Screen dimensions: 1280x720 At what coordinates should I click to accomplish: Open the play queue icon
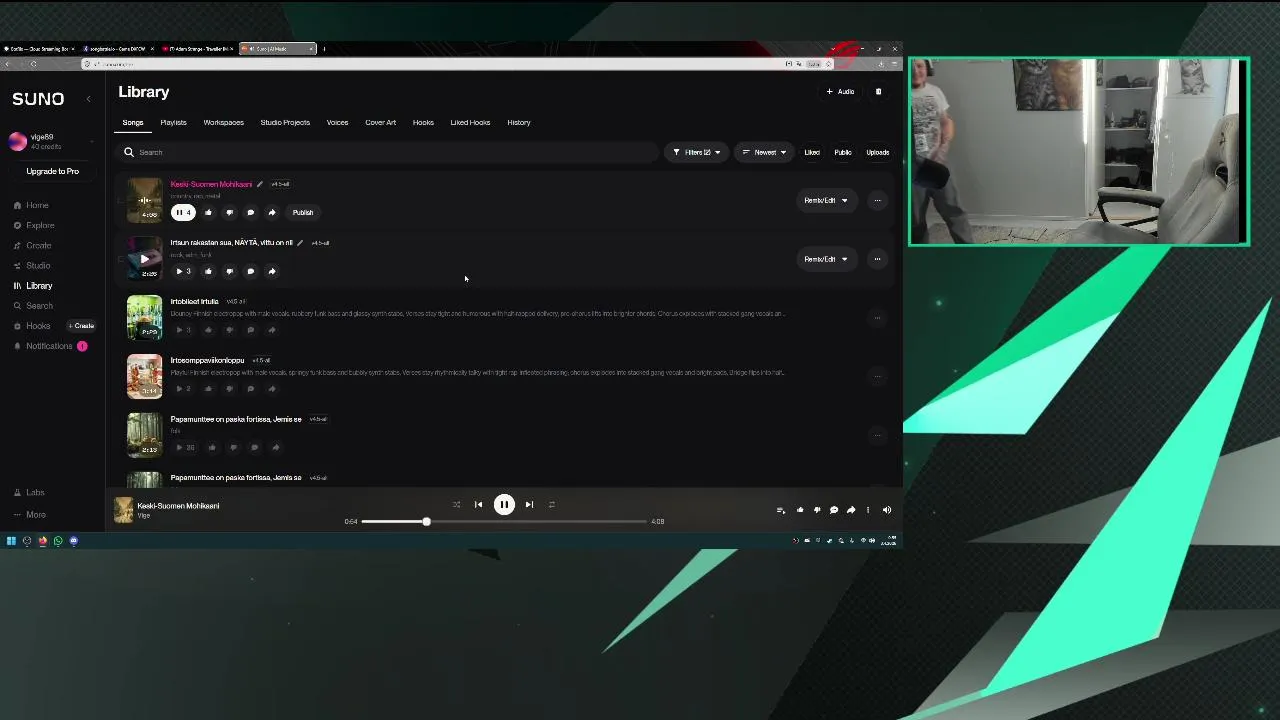[781, 510]
